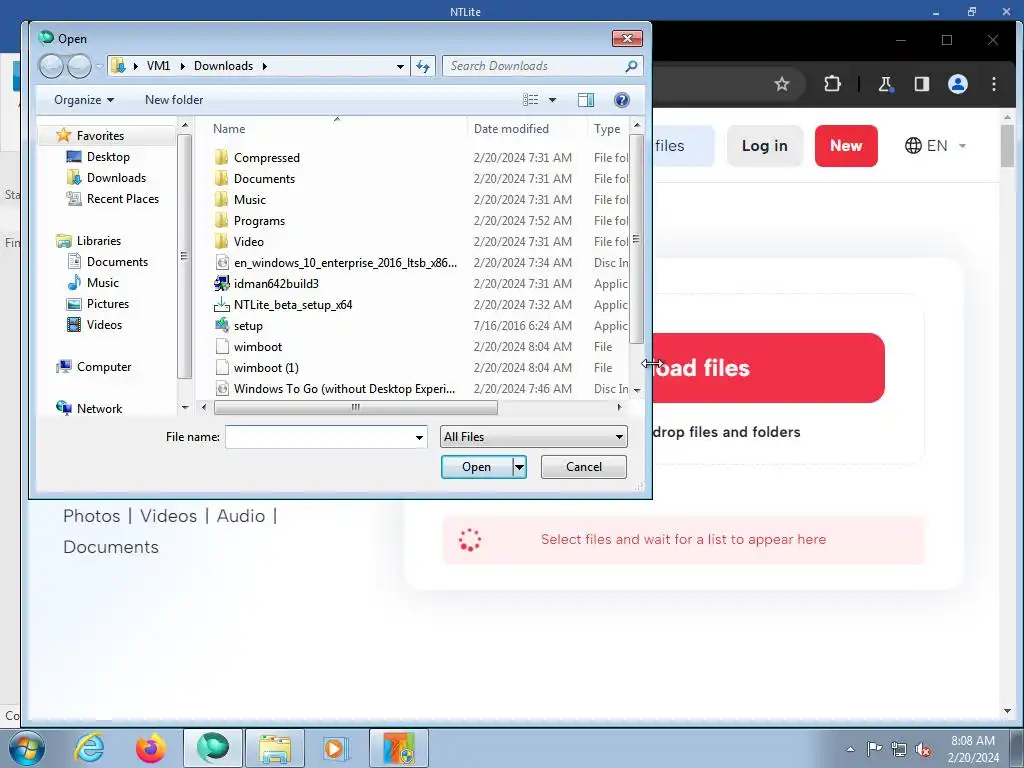Open Chrome profile avatar
Screen dimensions: 1024x768
tap(957, 84)
